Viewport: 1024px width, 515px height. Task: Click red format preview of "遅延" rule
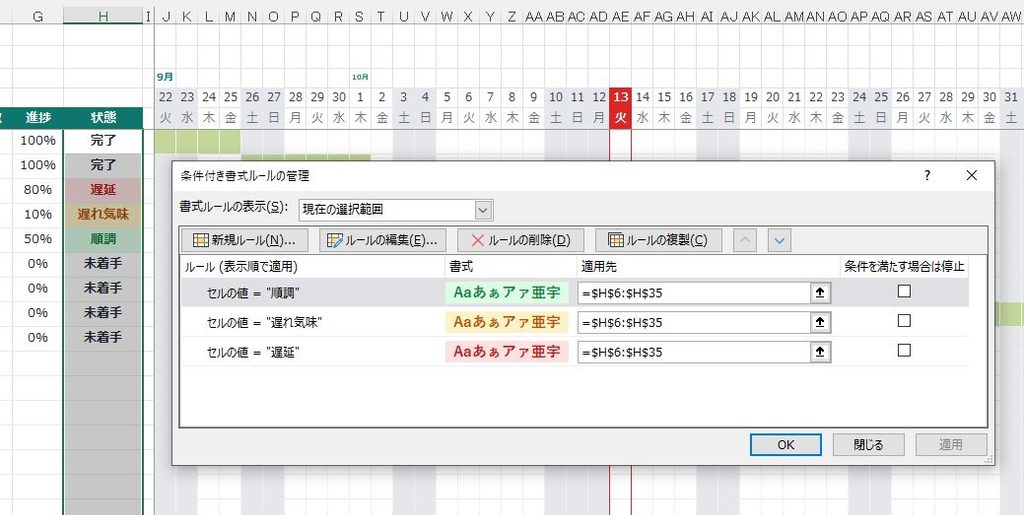pos(507,352)
